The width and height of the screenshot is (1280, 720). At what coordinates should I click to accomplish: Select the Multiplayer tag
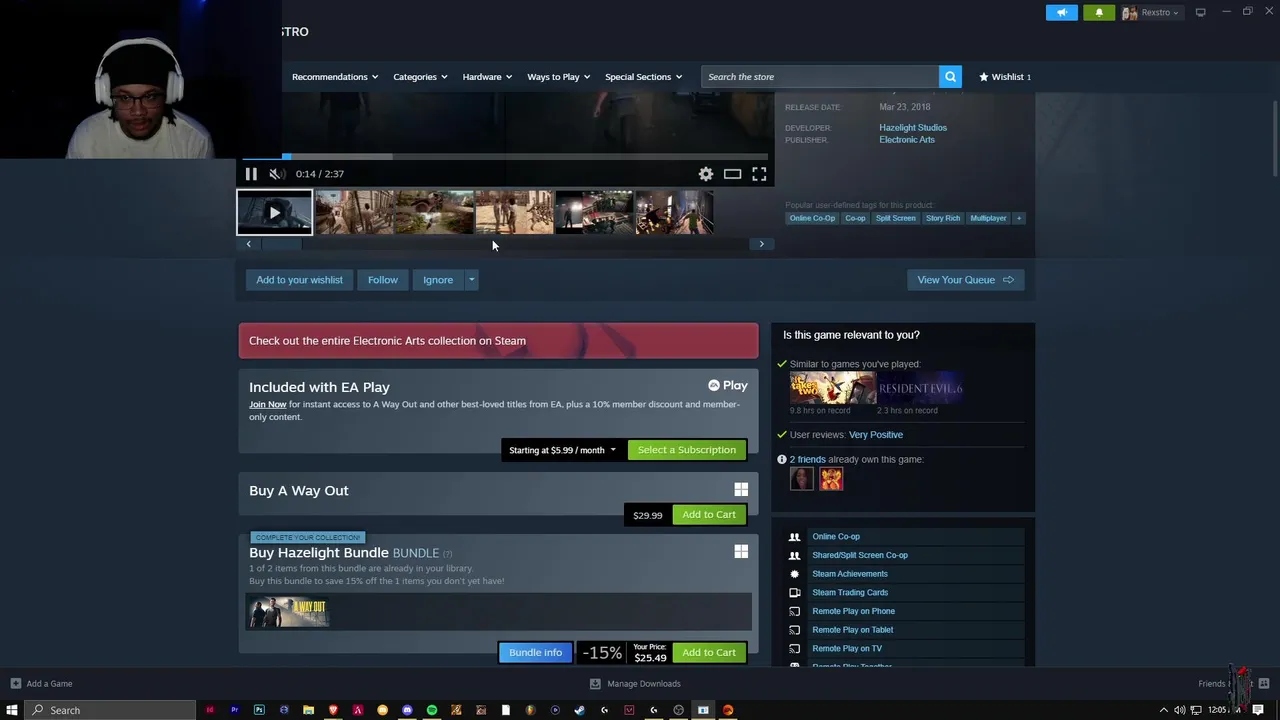988,218
